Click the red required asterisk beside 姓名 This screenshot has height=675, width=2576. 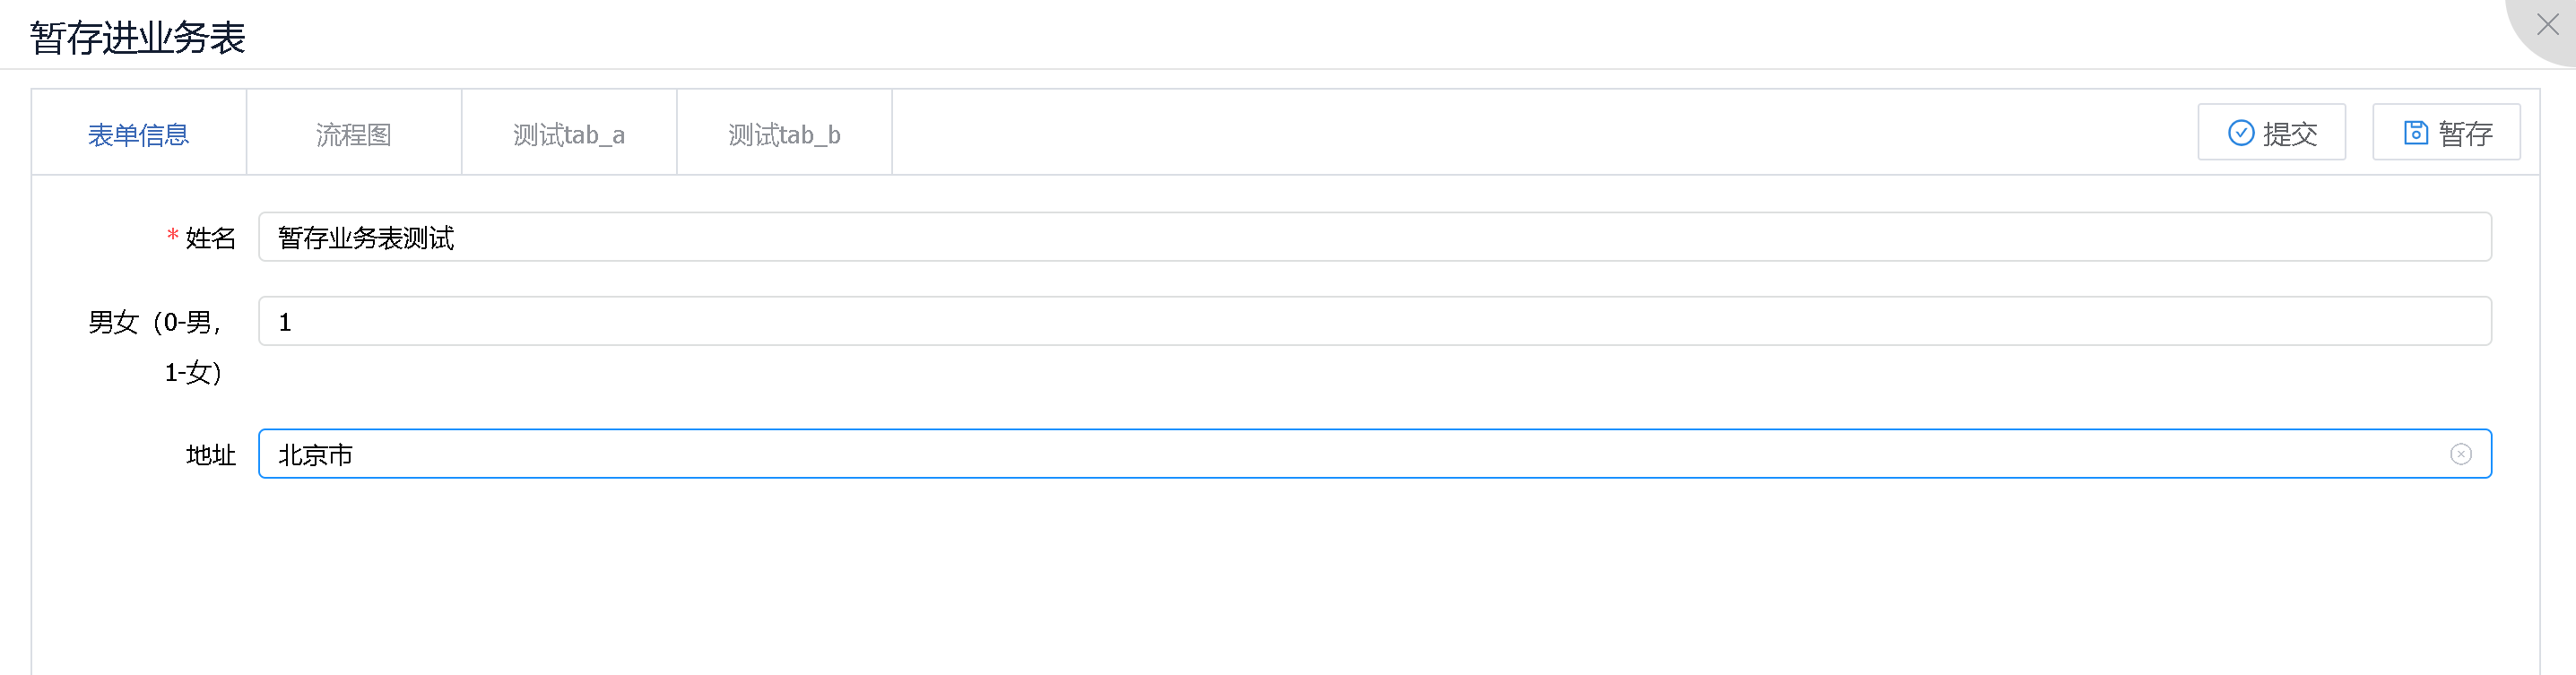[x=172, y=236]
